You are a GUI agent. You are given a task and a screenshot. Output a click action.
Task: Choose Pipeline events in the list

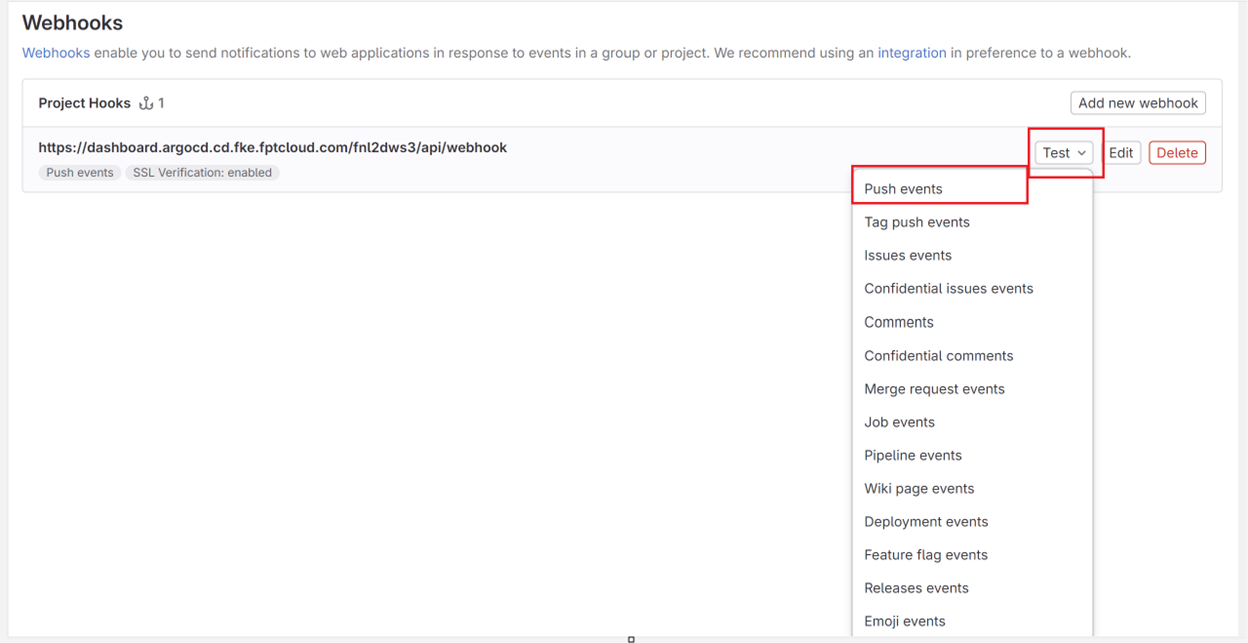click(x=913, y=455)
